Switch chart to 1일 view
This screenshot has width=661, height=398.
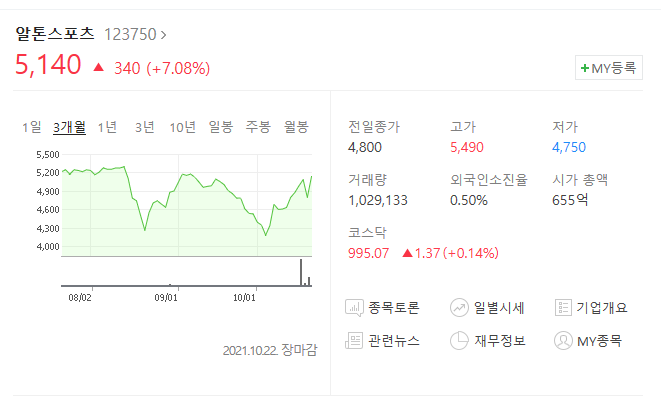click(x=32, y=127)
